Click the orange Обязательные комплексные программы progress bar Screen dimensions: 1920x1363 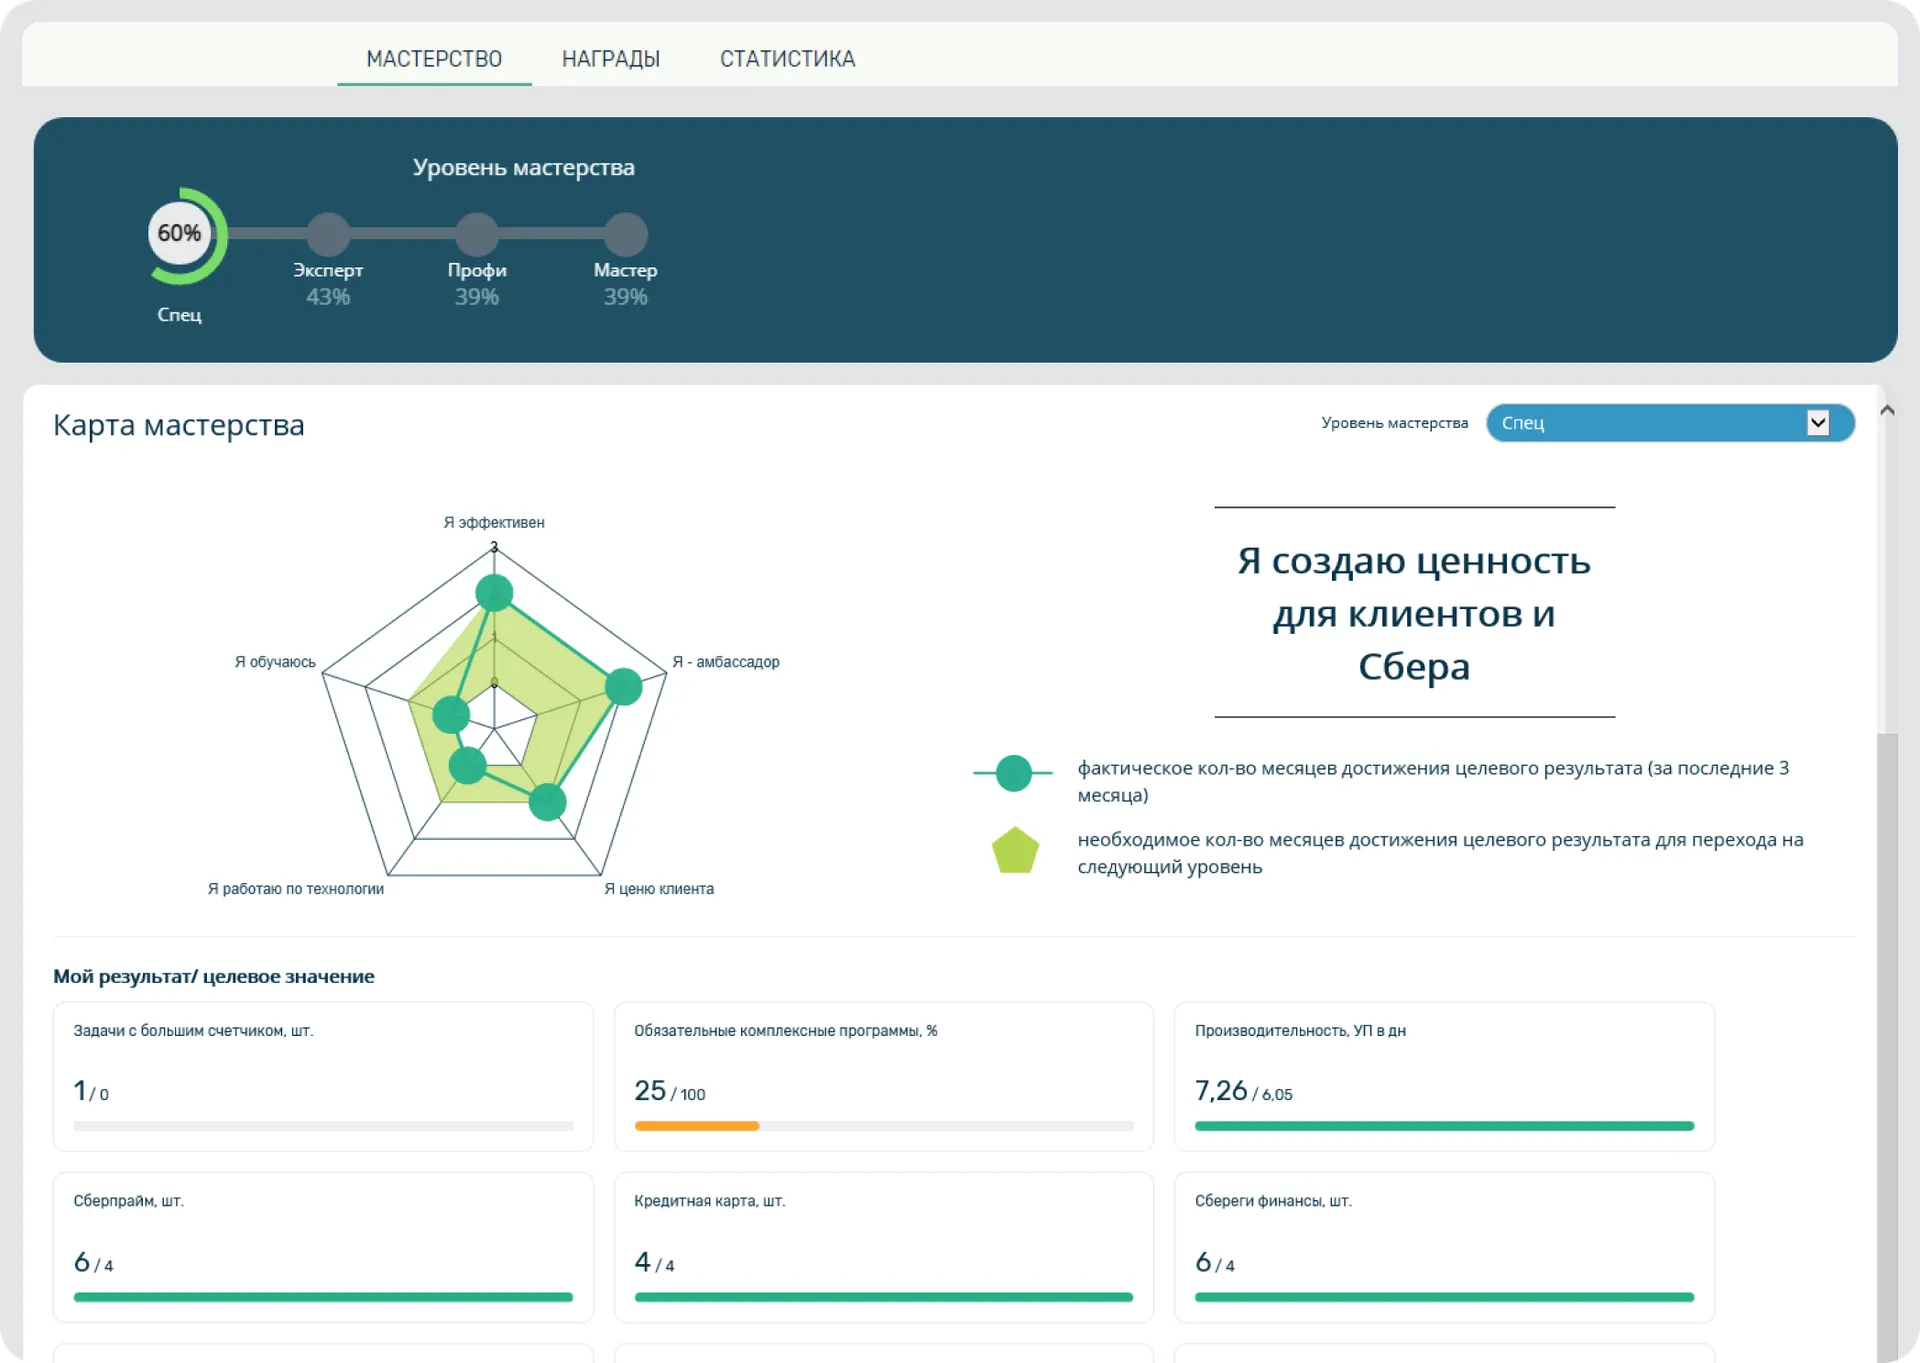[x=697, y=1126]
